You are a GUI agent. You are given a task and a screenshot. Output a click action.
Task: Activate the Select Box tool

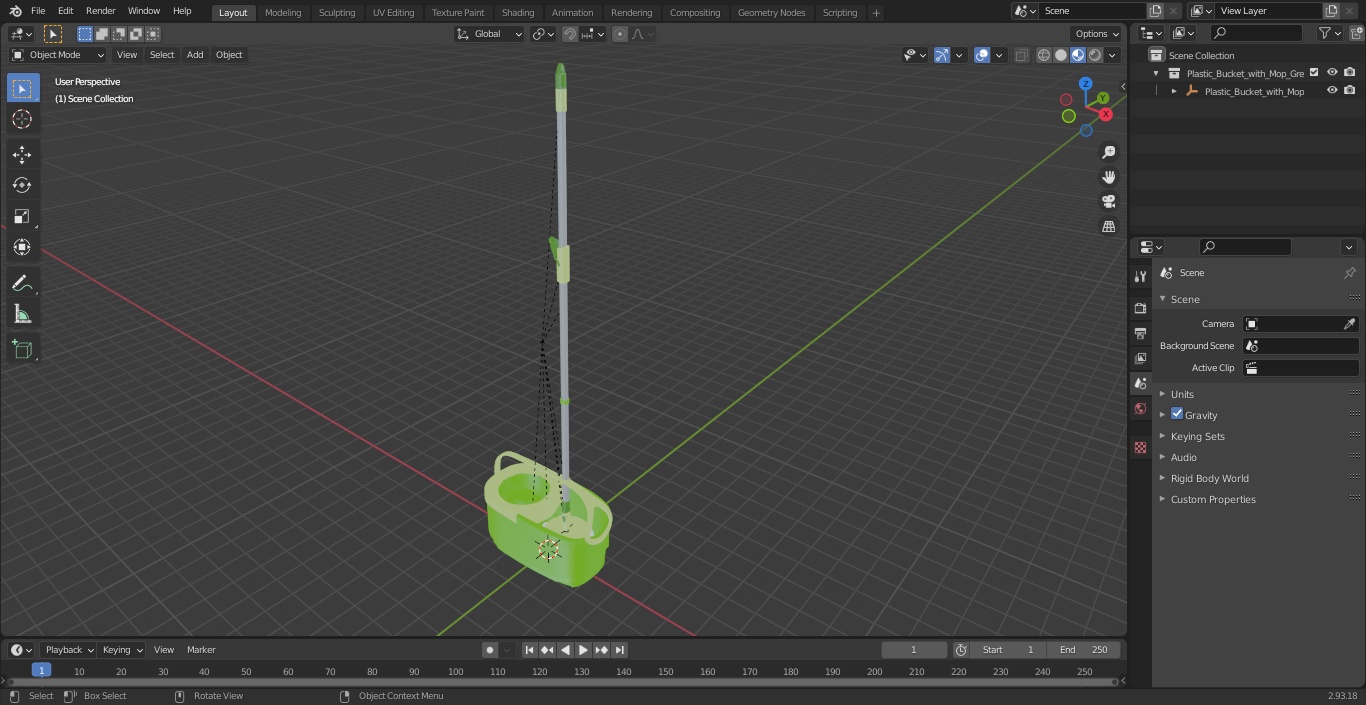point(22,88)
